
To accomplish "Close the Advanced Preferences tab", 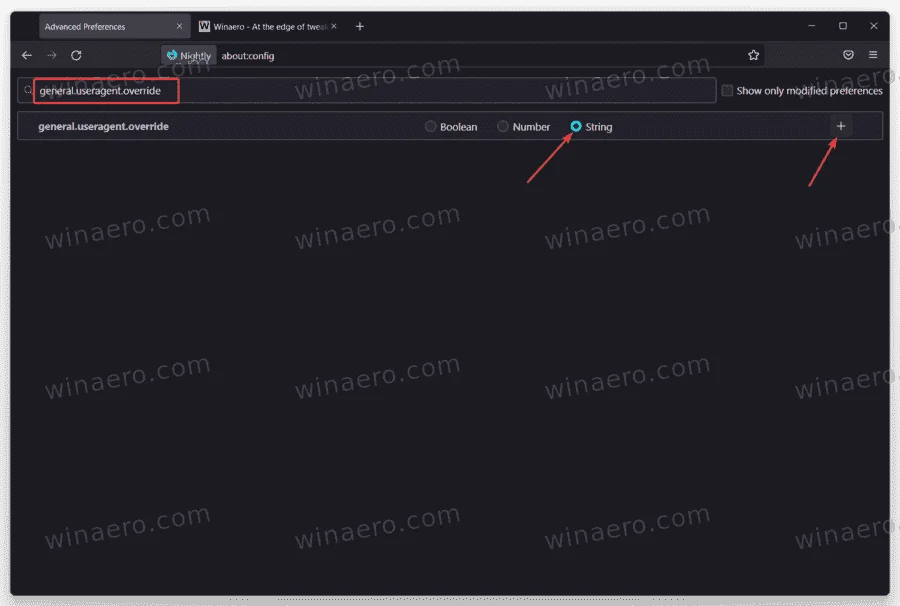I will 179,26.
